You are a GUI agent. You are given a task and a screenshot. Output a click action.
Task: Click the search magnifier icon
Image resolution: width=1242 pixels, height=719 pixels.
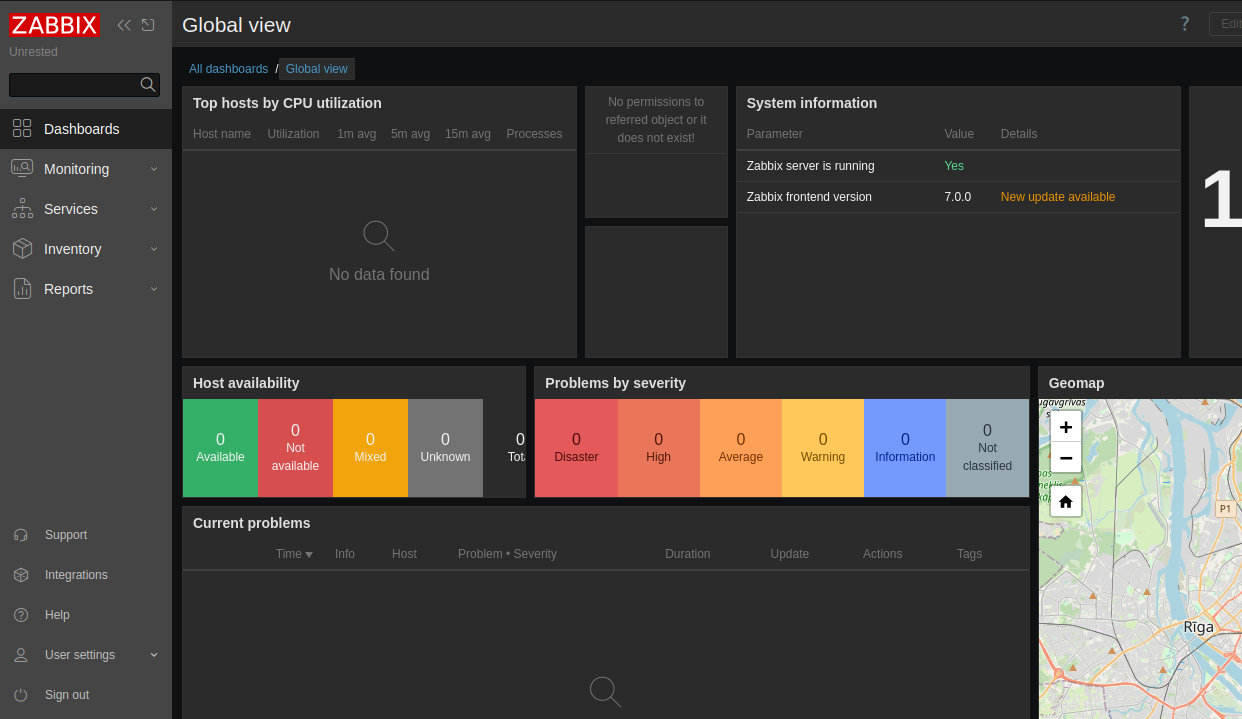[x=148, y=85]
